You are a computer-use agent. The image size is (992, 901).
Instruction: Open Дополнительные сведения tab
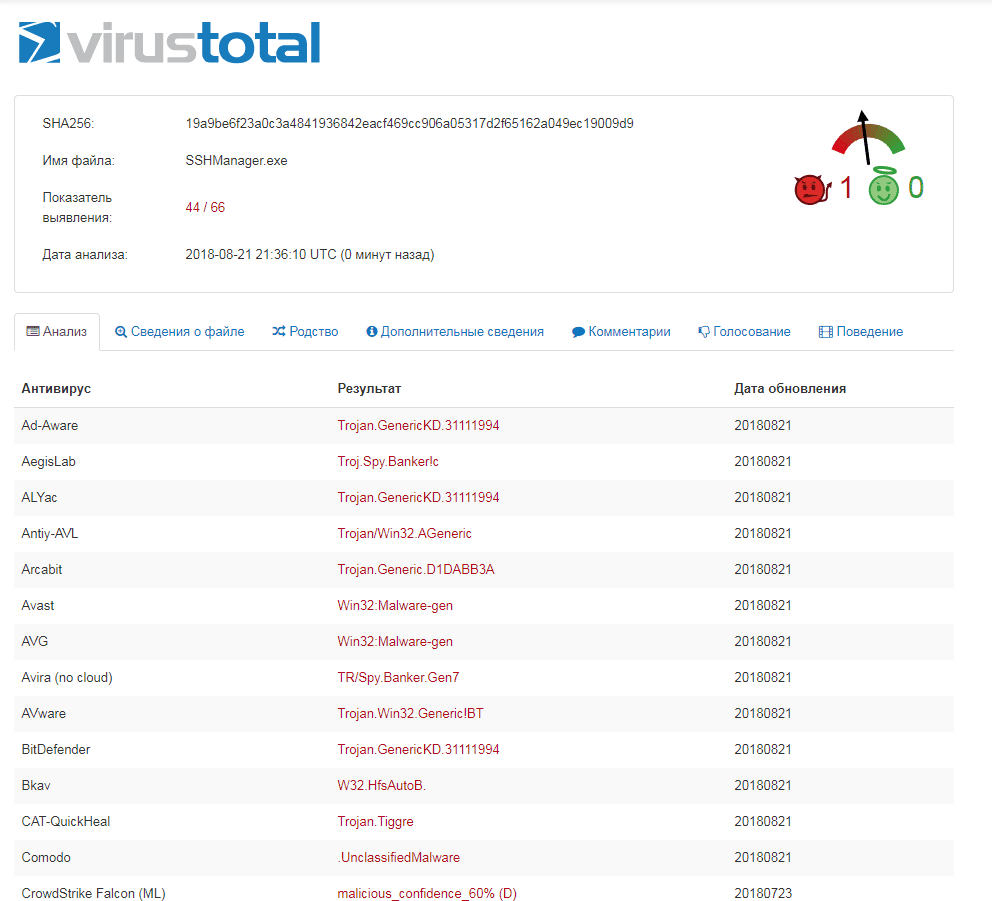point(455,332)
